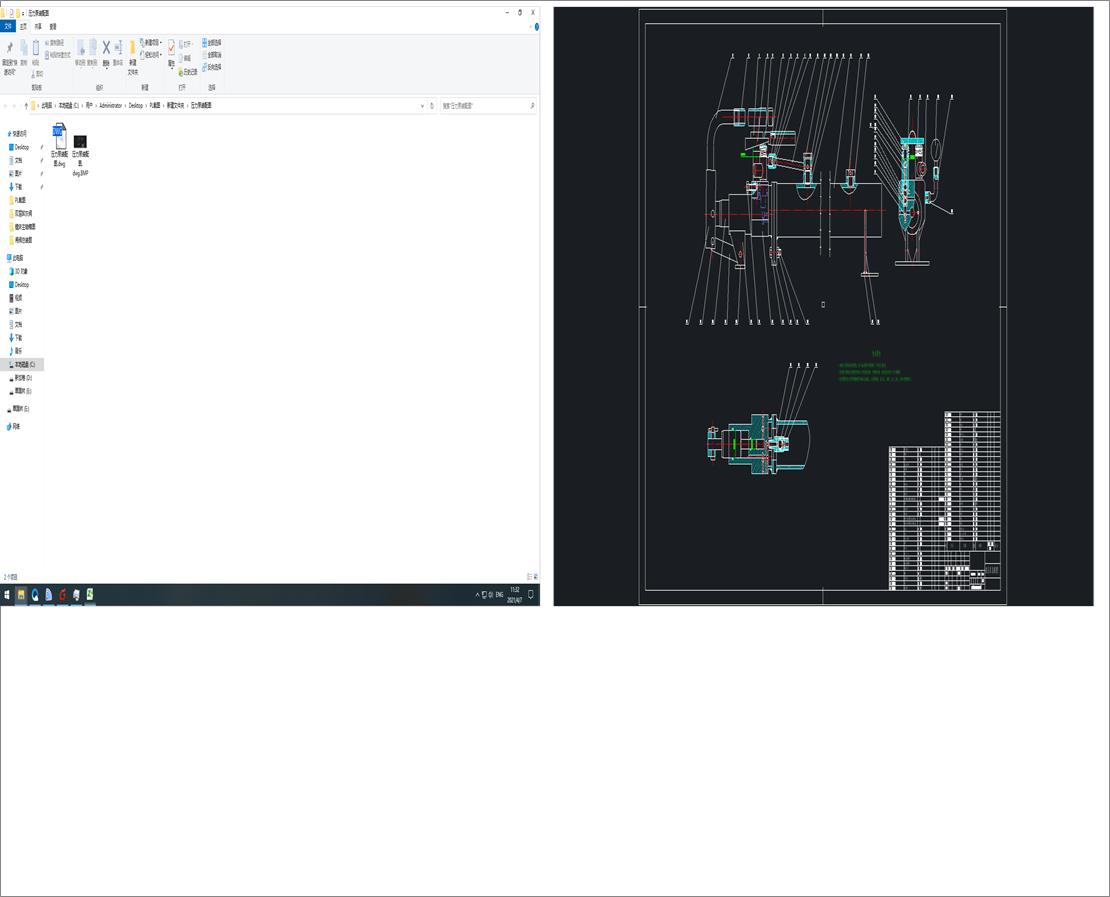Open the Windows Start menu
Image resolution: width=1110 pixels, height=897 pixels.
point(7,594)
